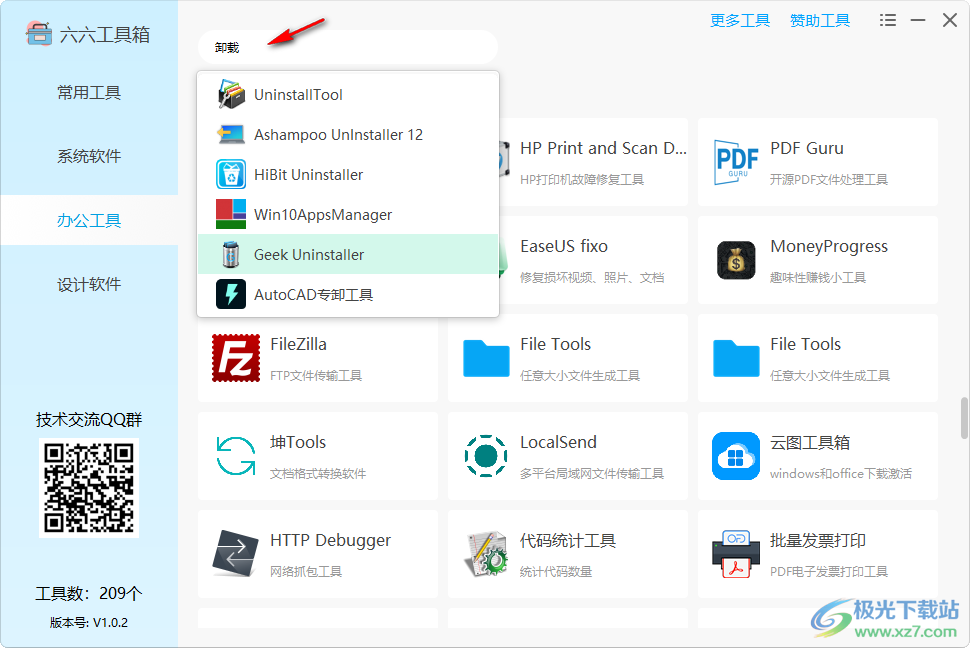Choose UninstallTool from the search results
Viewport: 970px width, 648px height.
point(348,95)
